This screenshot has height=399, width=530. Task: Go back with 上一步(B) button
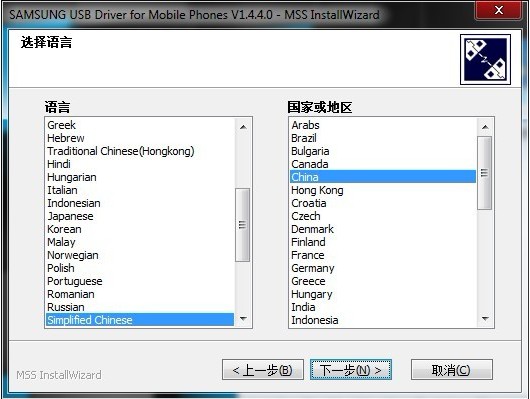tap(263, 370)
